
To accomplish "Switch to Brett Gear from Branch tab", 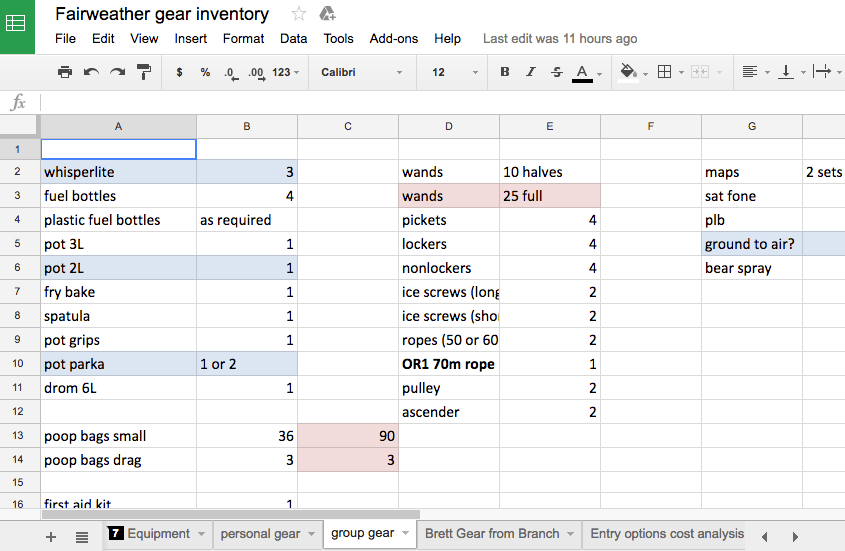I will [x=492, y=534].
